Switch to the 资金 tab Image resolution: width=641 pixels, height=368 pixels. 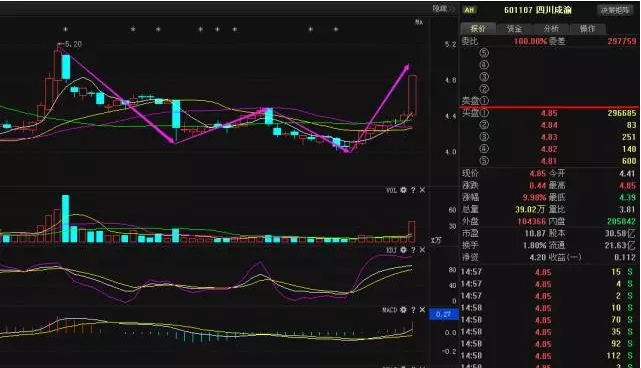coord(514,29)
